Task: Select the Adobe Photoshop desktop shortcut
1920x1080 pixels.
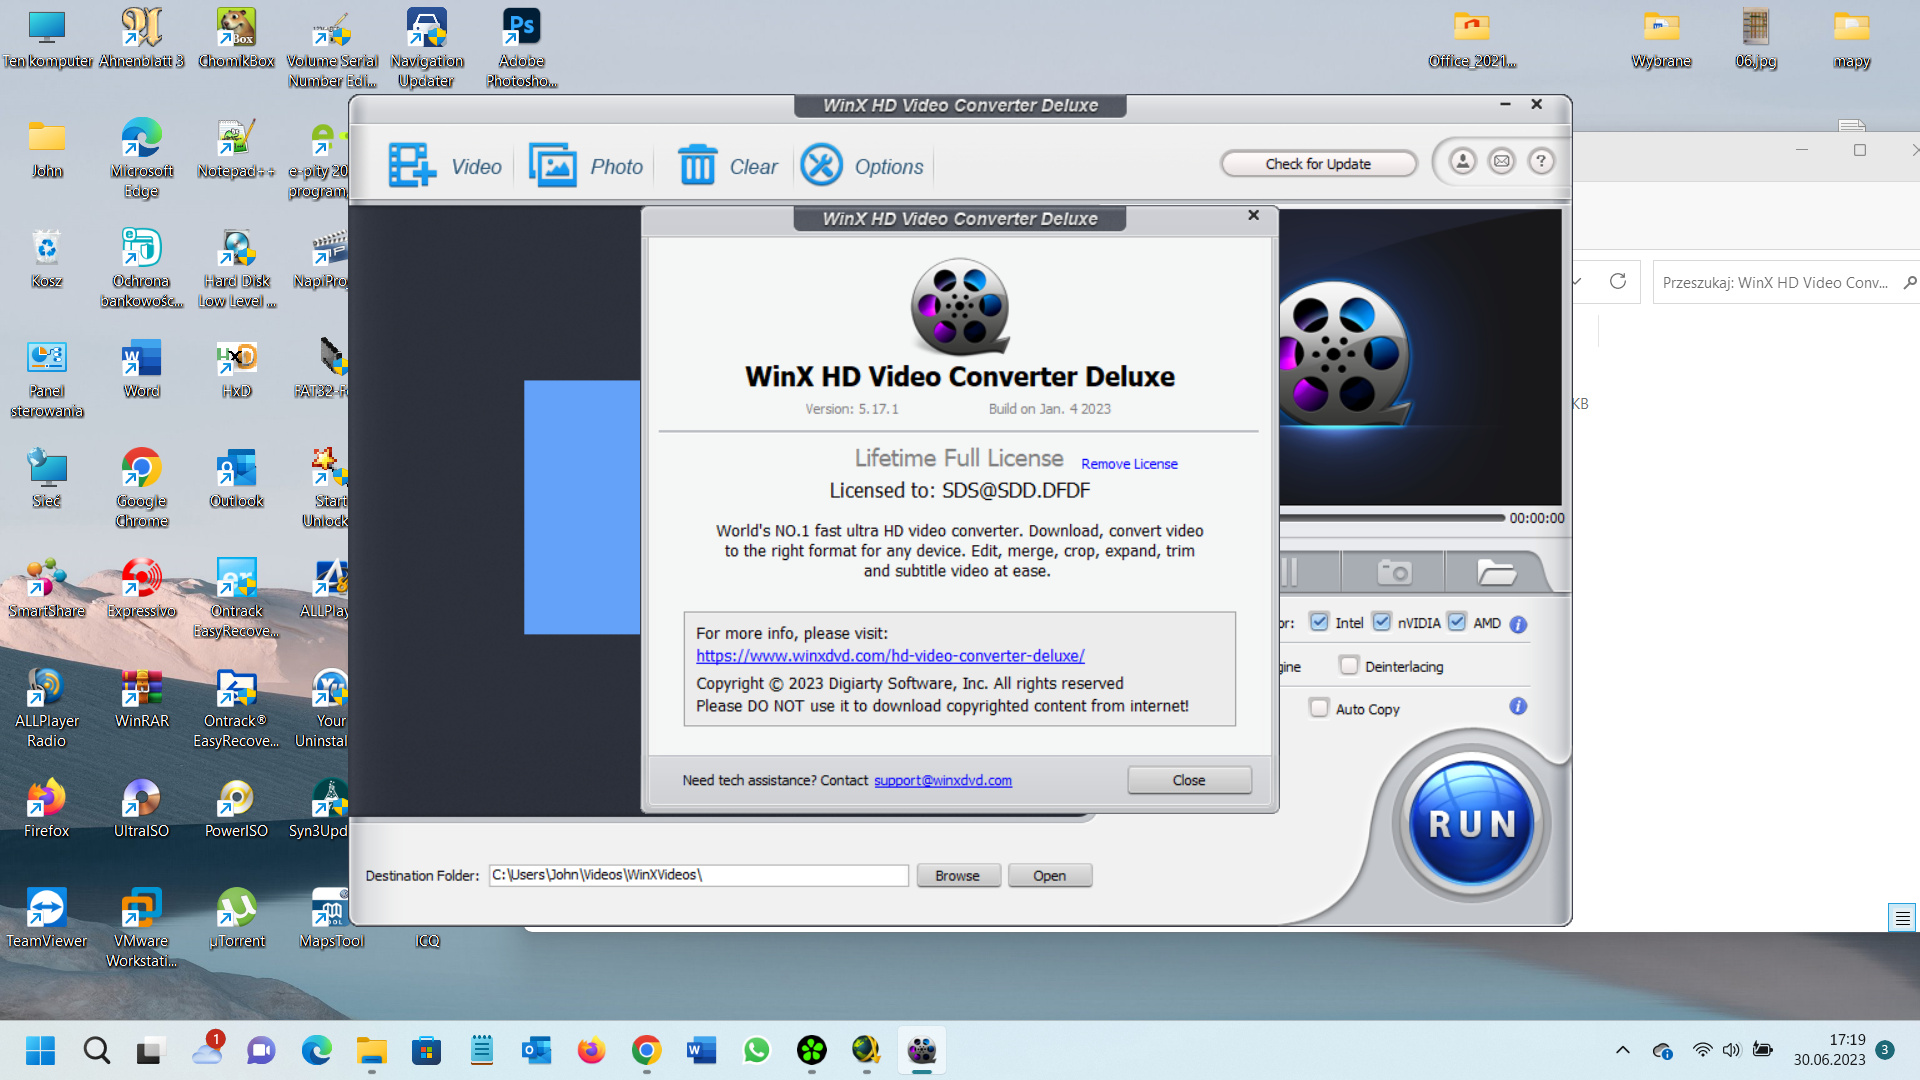Action: [x=521, y=47]
